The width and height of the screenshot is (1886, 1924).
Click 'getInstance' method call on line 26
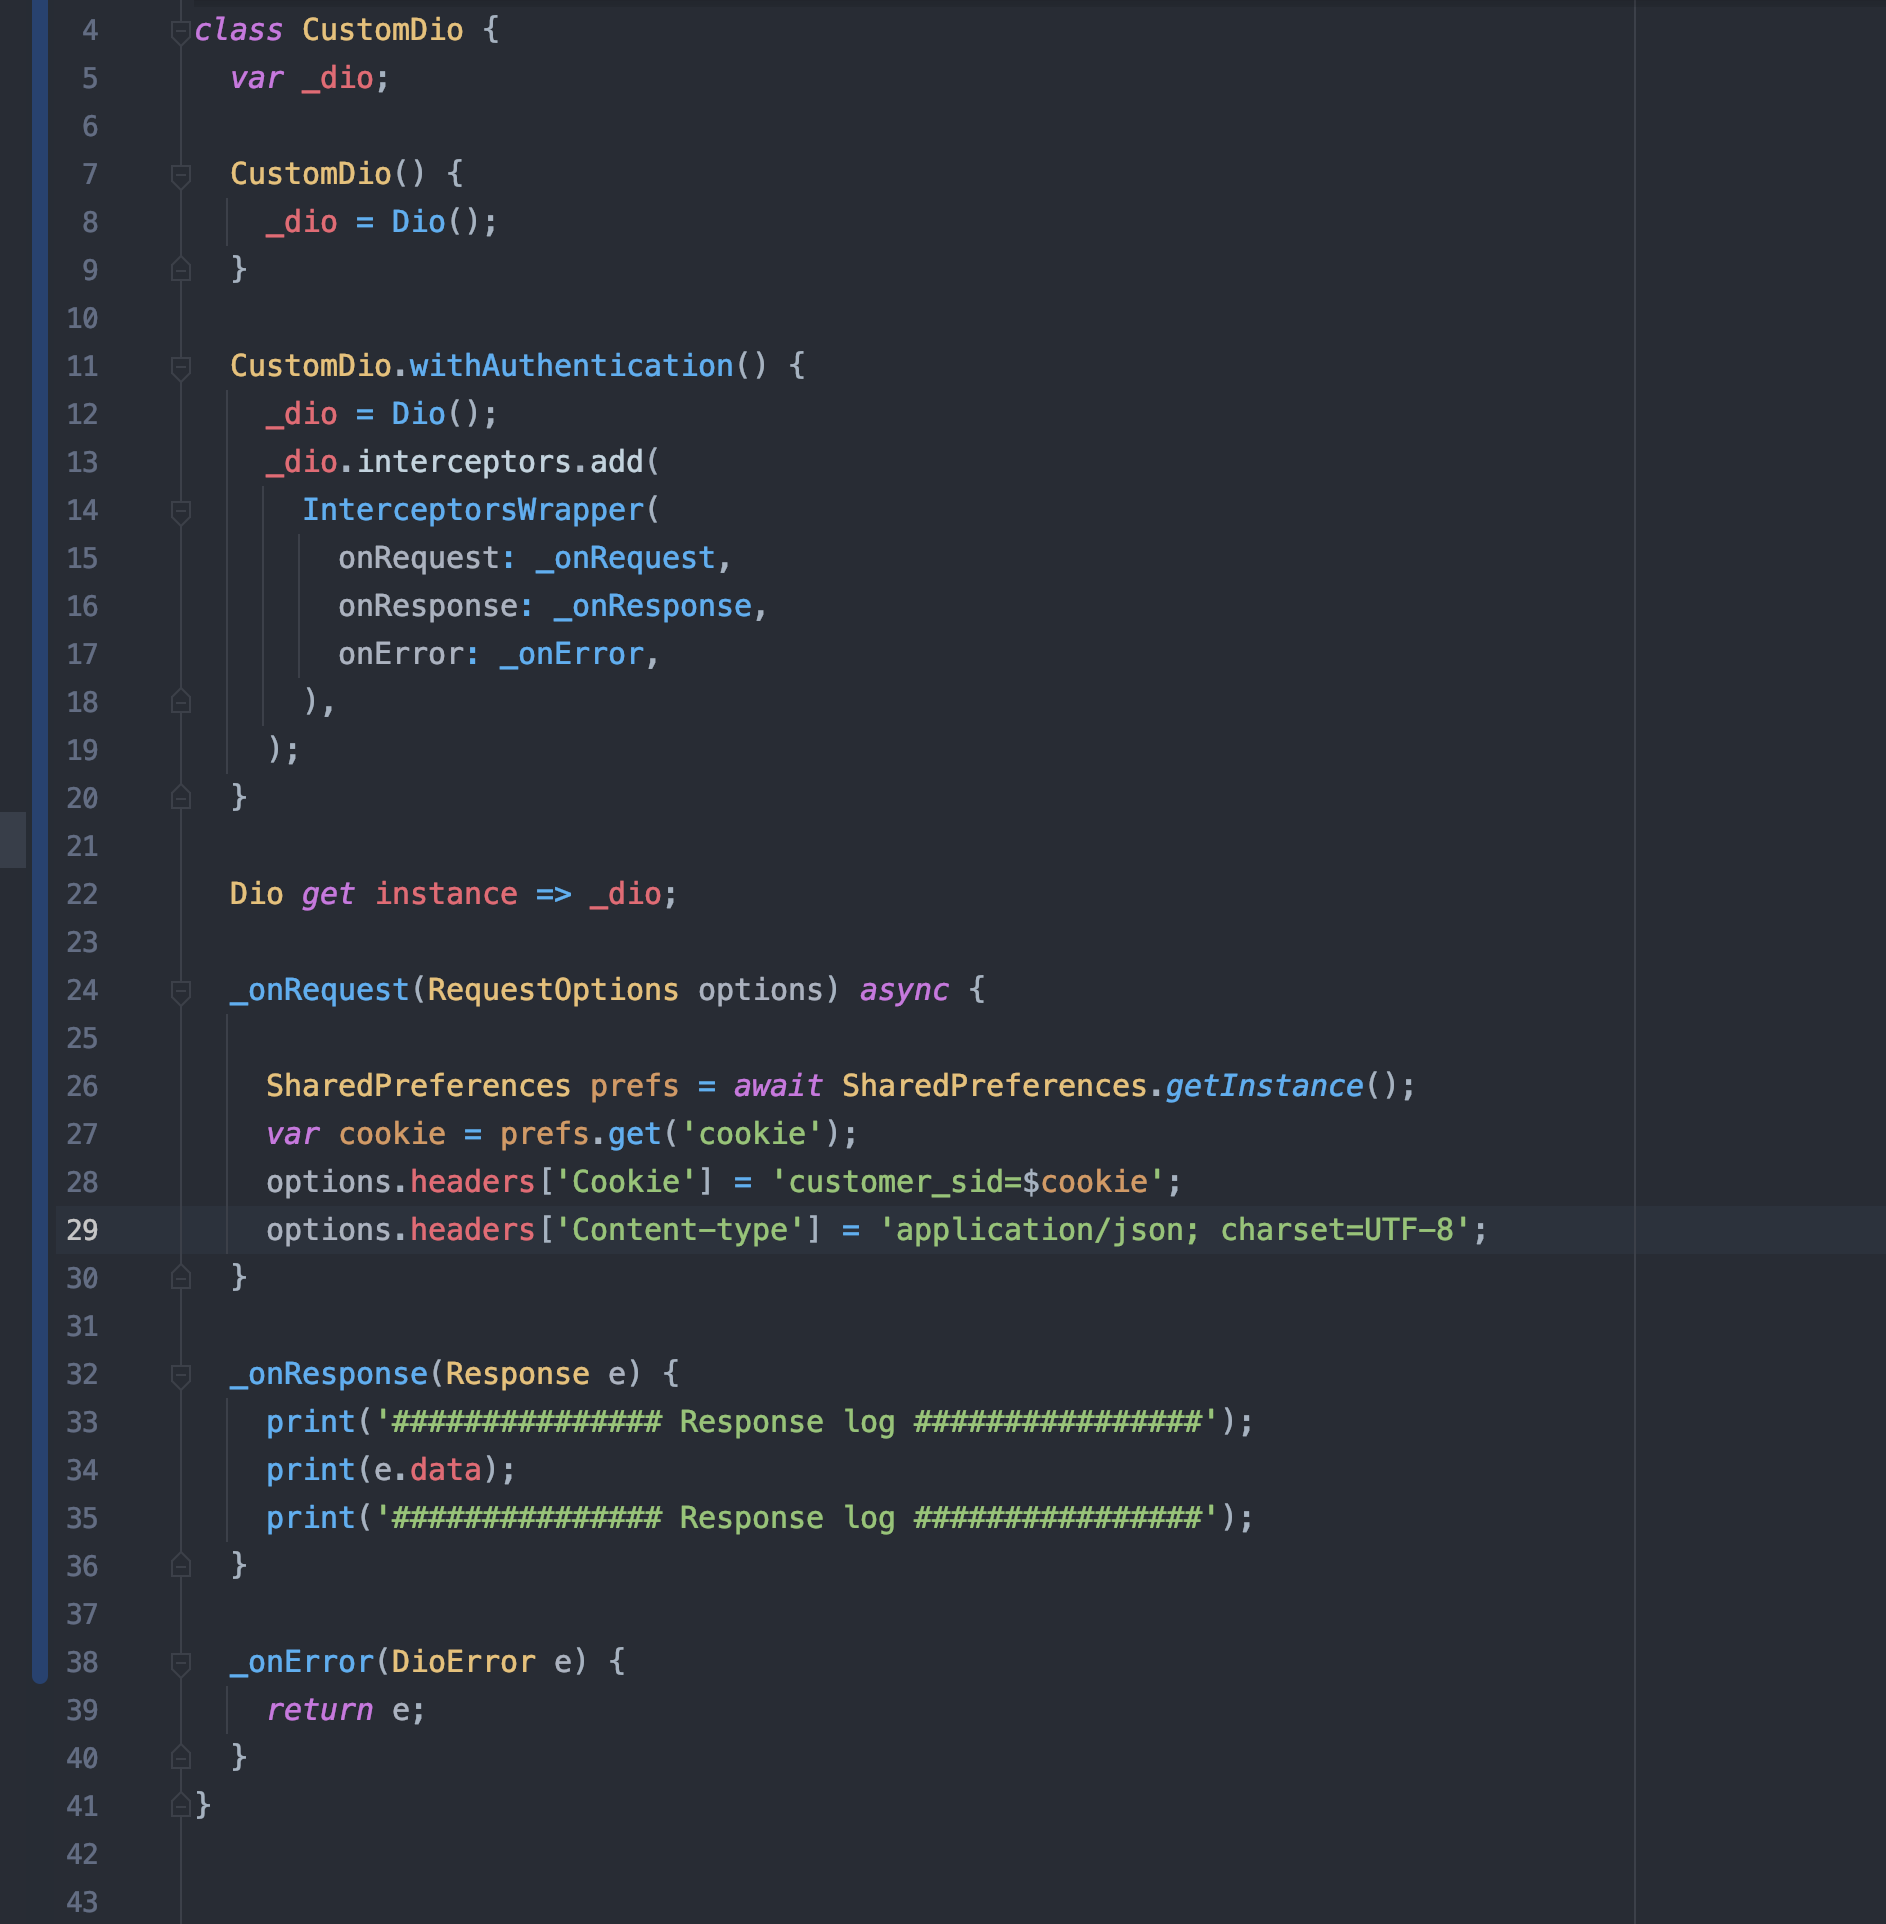(1264, 1086)
